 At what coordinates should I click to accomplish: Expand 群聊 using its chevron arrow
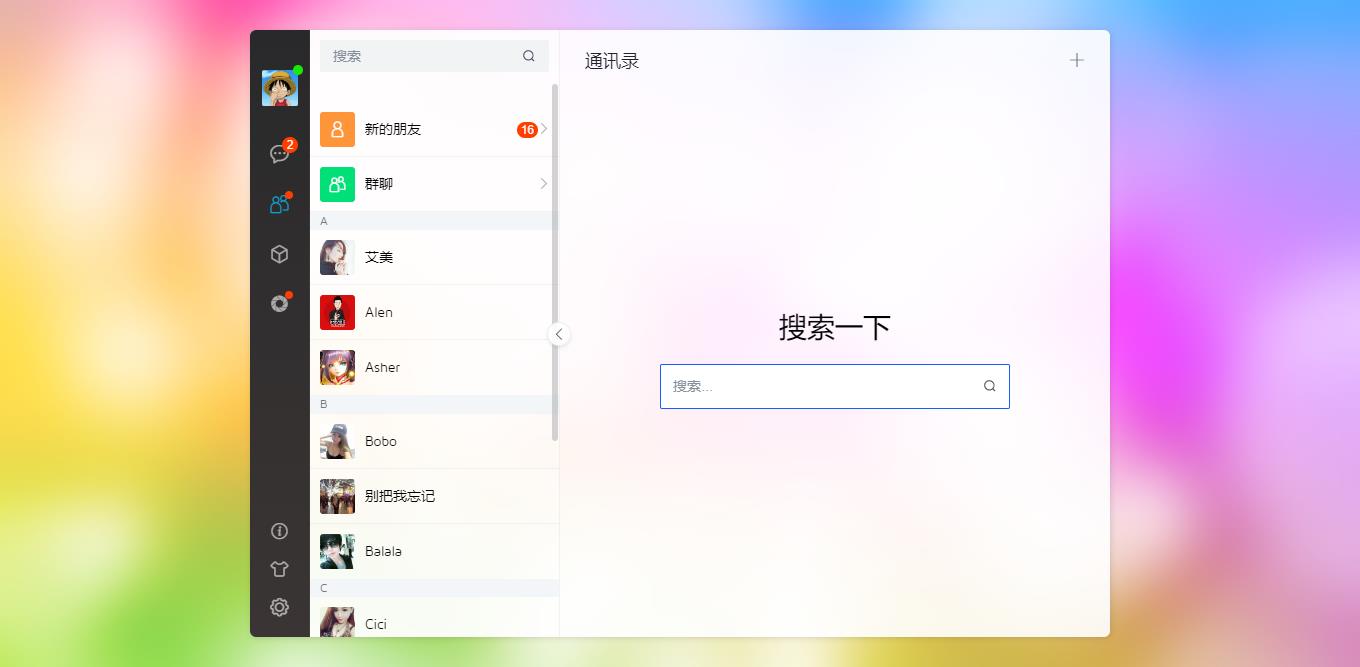(x=542, y=184)
